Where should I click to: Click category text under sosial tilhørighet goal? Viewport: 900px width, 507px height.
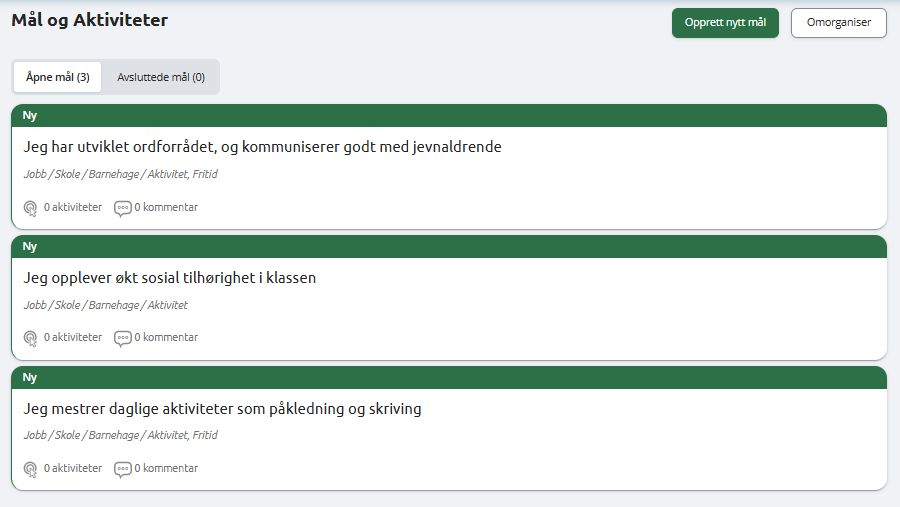(106, 305)
